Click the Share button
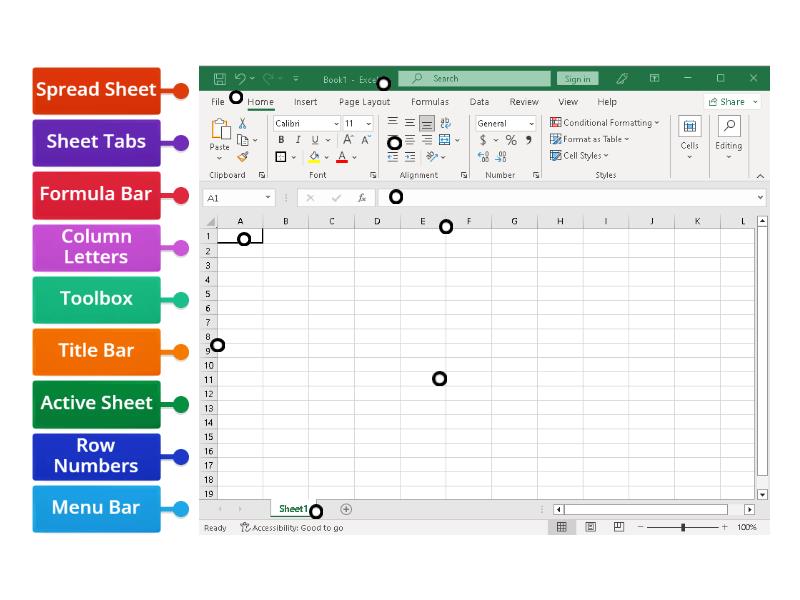Viewport: 800px width, 600px height. click(x=731, y=101)
